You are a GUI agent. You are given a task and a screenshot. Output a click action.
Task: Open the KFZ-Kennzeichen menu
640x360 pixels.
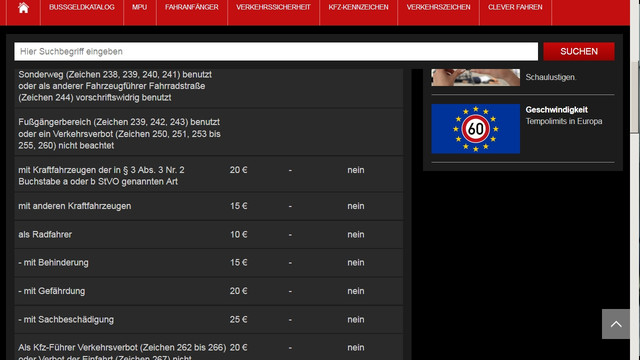click(358, 7)
